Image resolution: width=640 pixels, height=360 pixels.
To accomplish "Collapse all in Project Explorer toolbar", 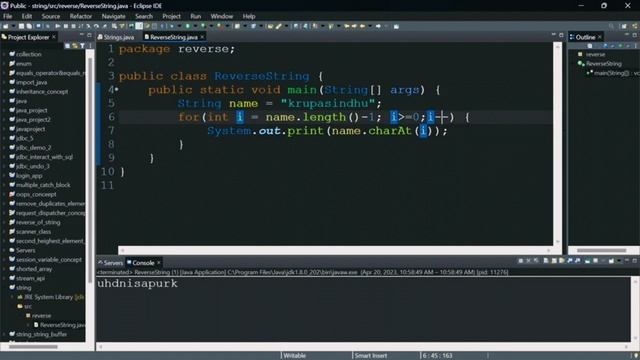I will [67, 46].
